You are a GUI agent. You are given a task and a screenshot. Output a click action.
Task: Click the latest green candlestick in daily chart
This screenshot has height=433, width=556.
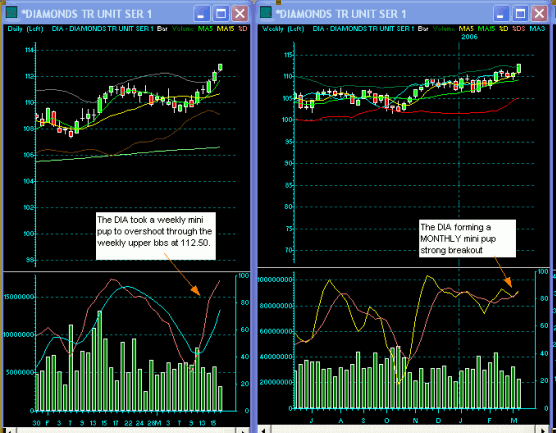coord(220,67)
